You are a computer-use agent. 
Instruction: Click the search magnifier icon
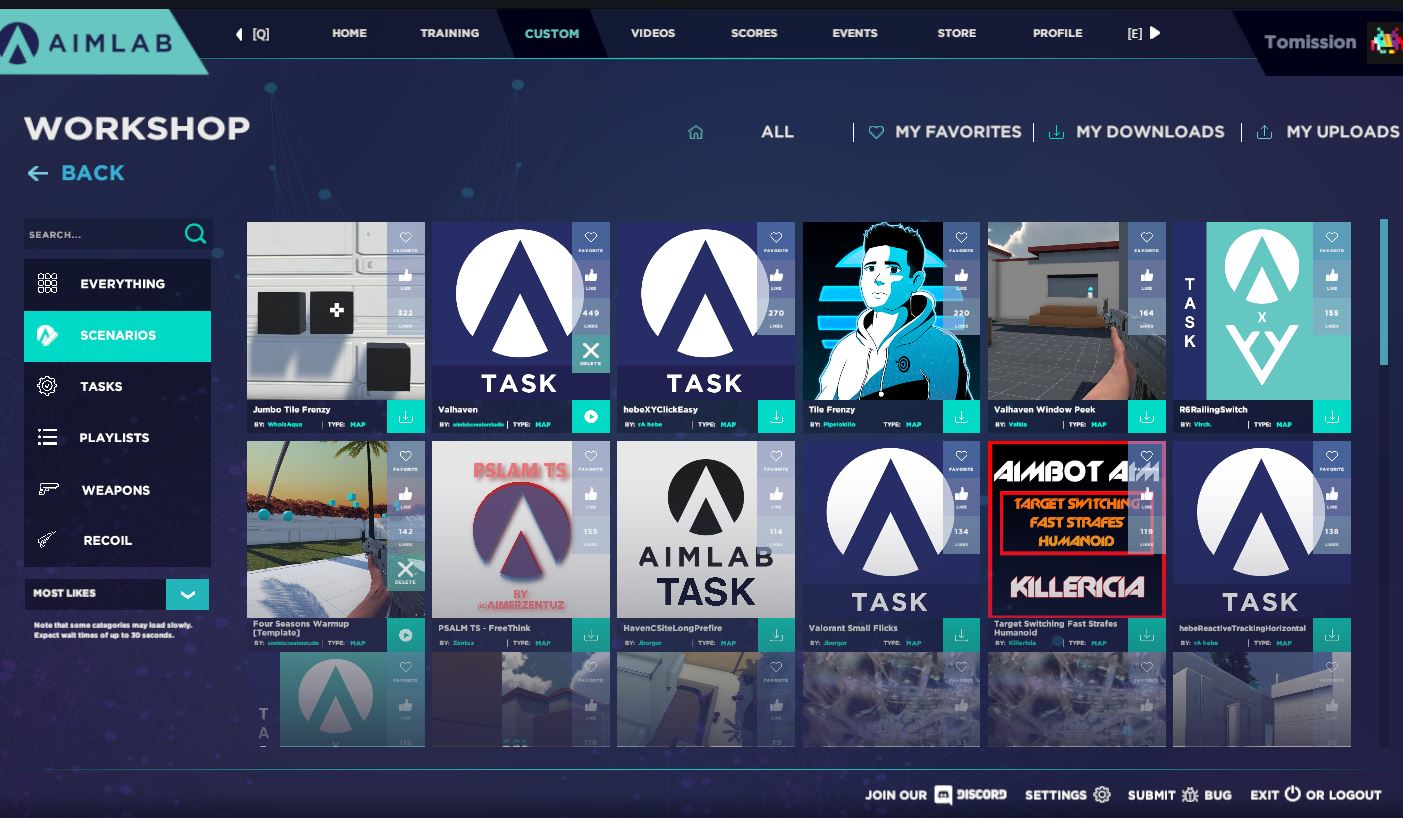coord(195,234)
